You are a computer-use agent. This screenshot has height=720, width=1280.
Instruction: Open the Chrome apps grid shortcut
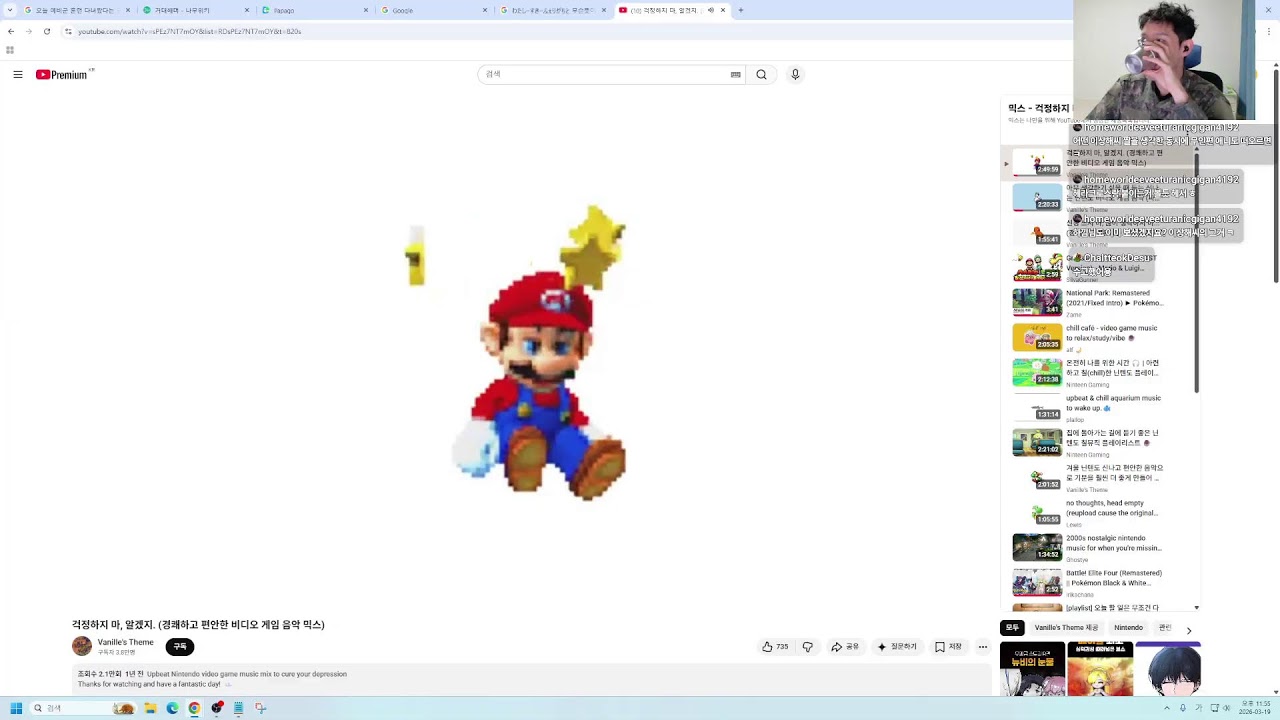pos(10,49)
